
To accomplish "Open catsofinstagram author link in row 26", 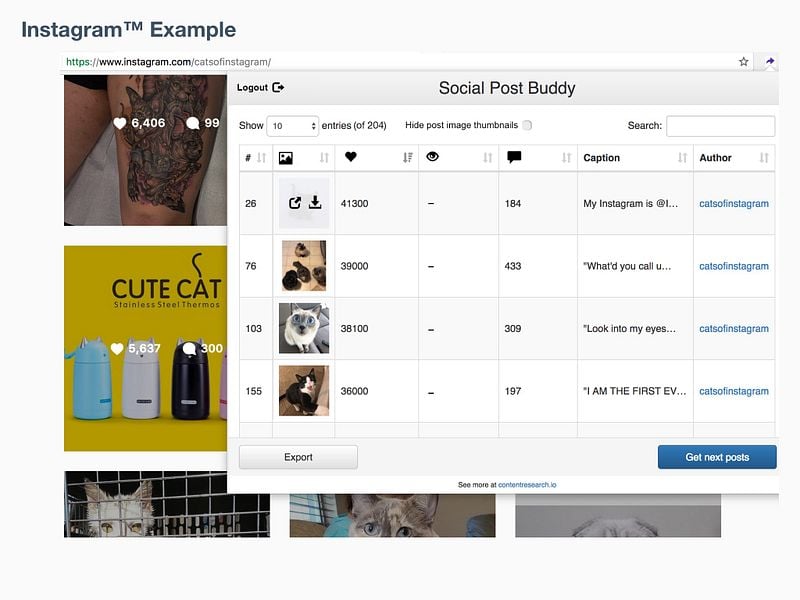I will [734, 204].
